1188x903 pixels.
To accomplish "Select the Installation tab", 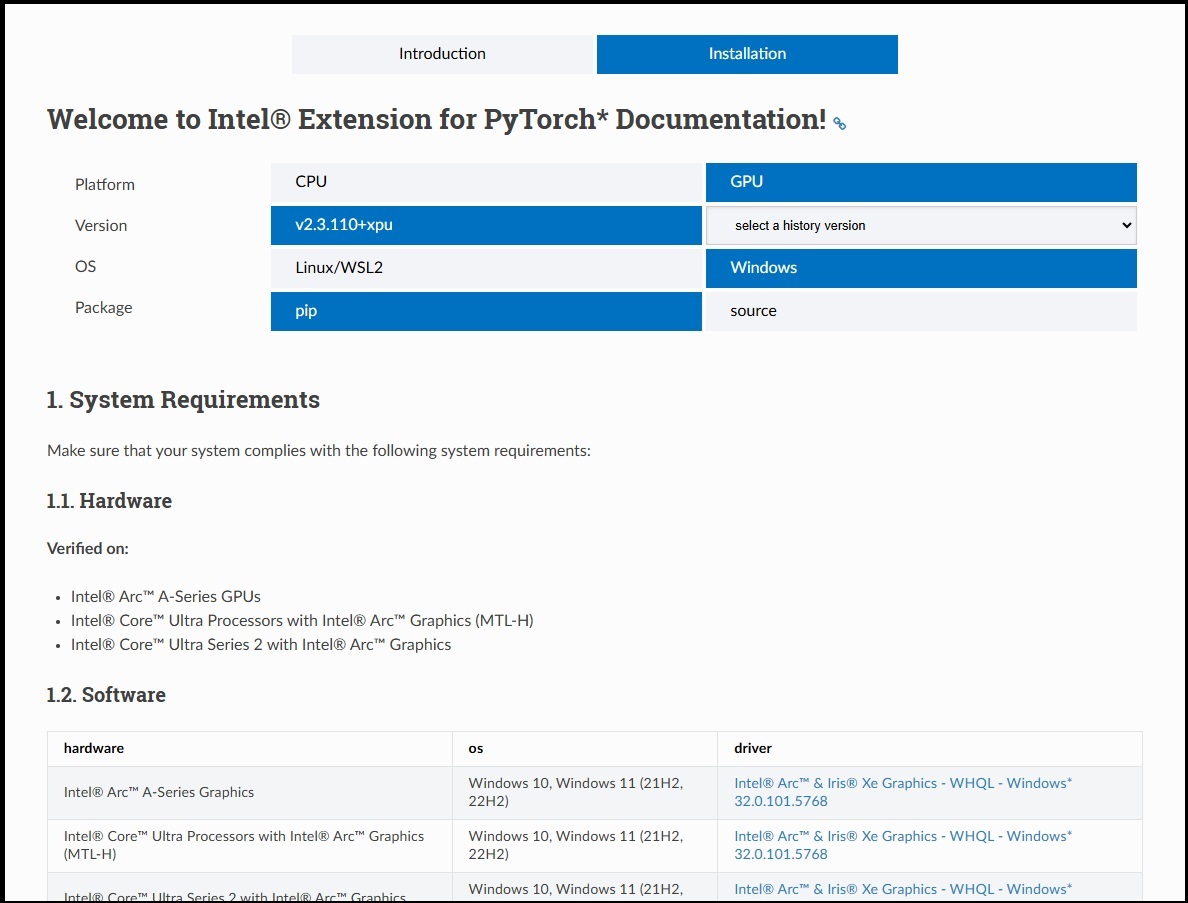I will point(746,54).
